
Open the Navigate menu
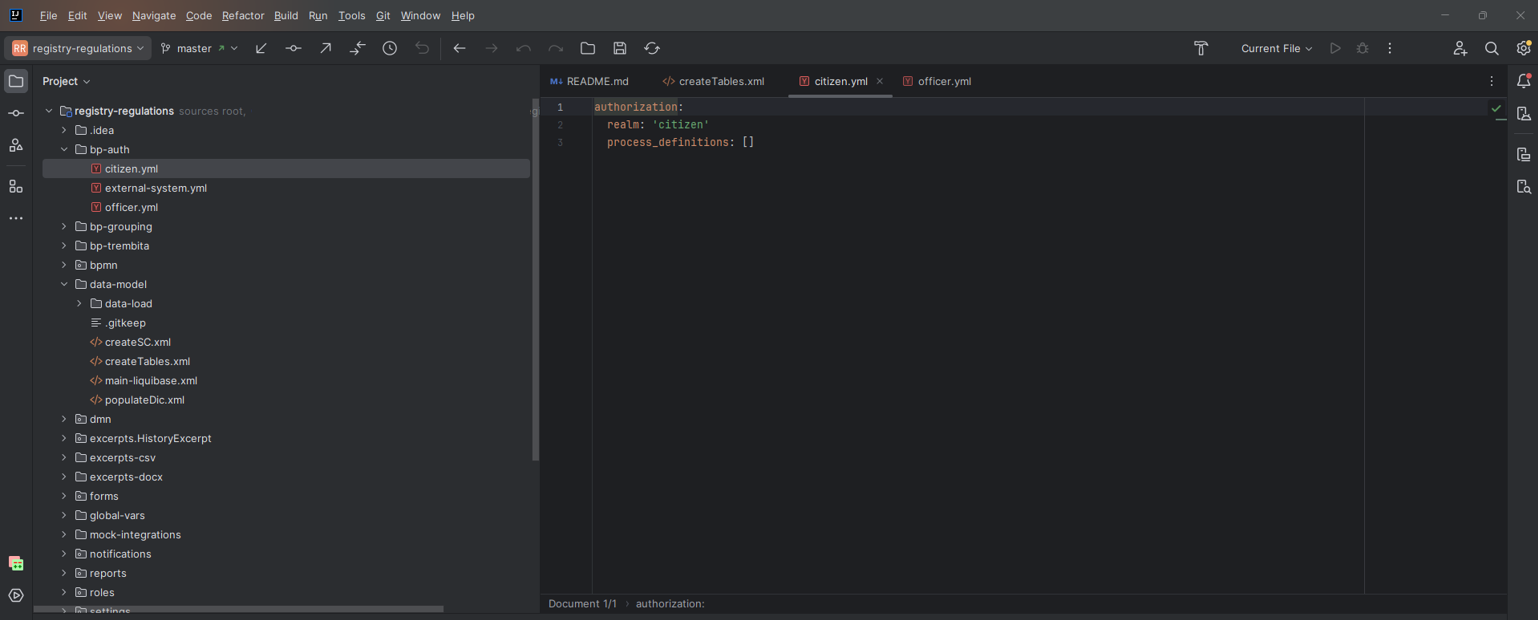click(154, 16)
